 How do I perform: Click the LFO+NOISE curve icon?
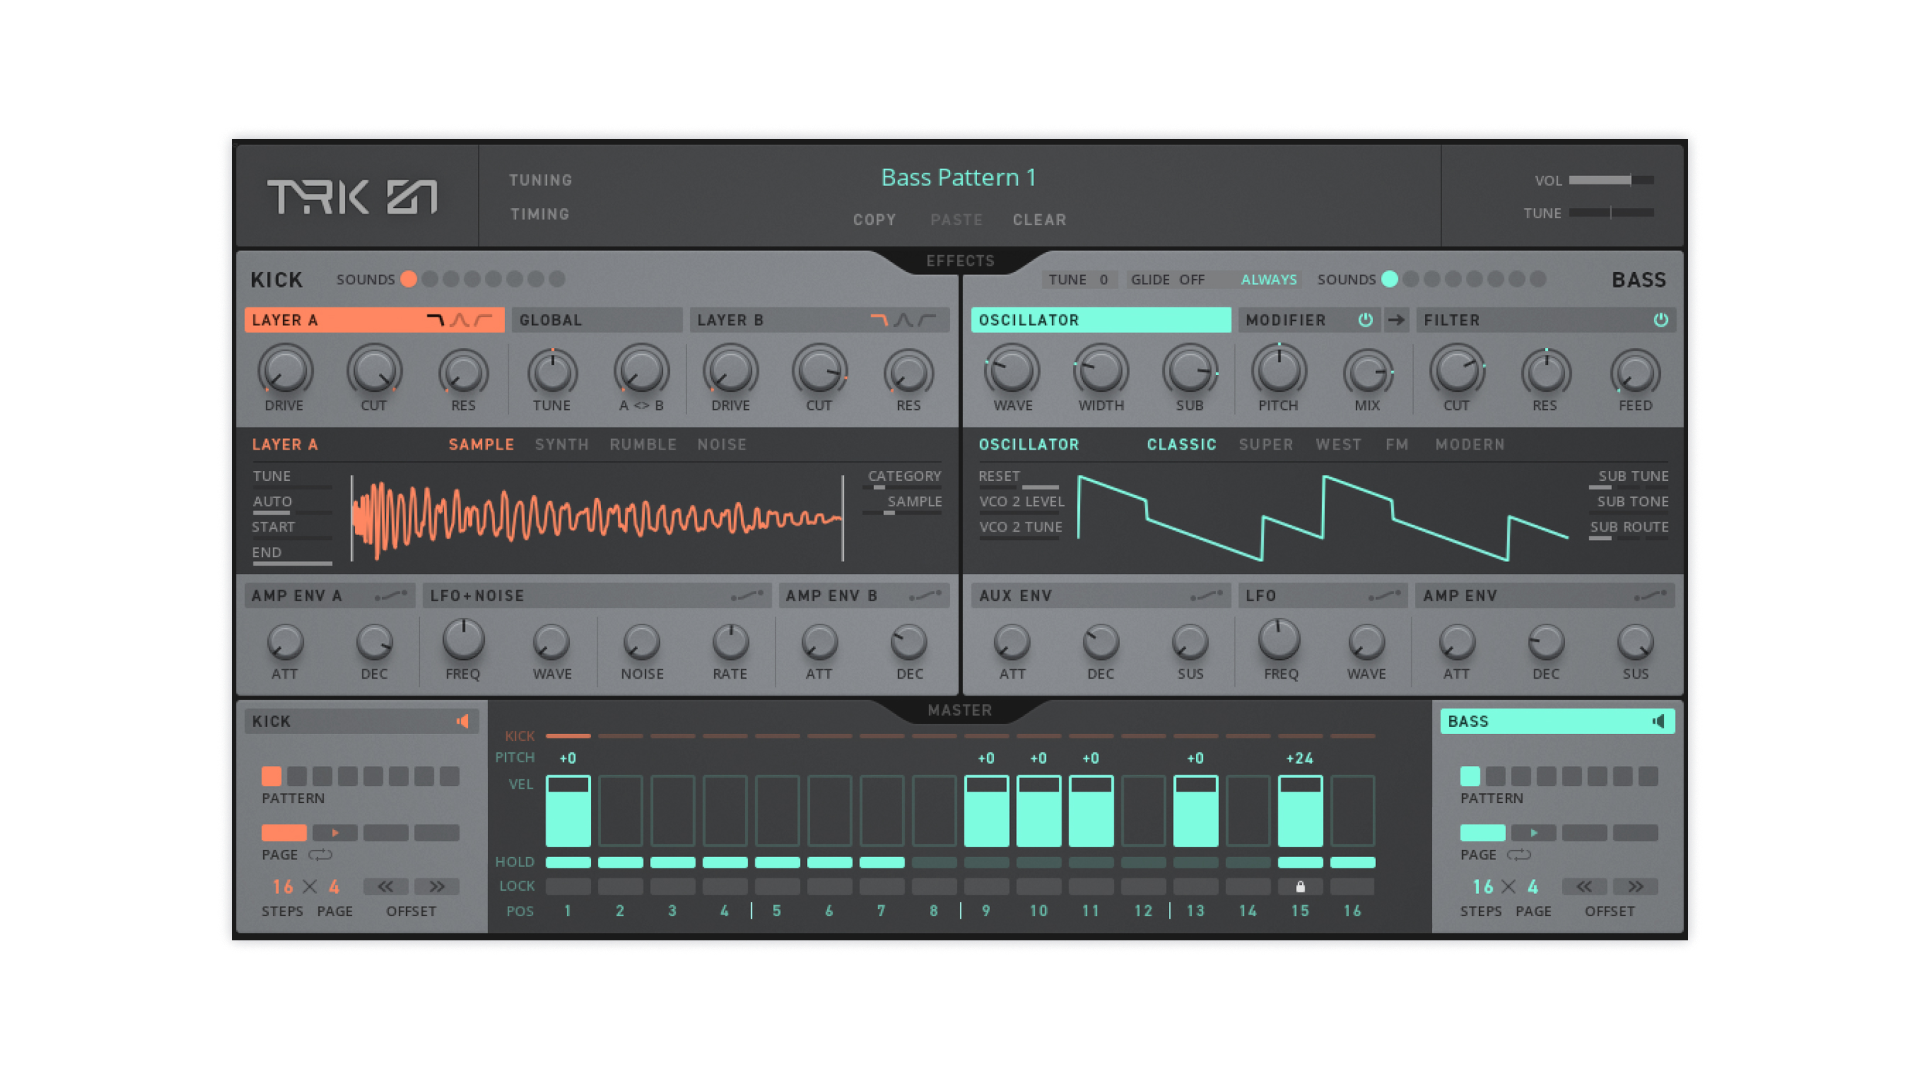[x=747, y=596]
